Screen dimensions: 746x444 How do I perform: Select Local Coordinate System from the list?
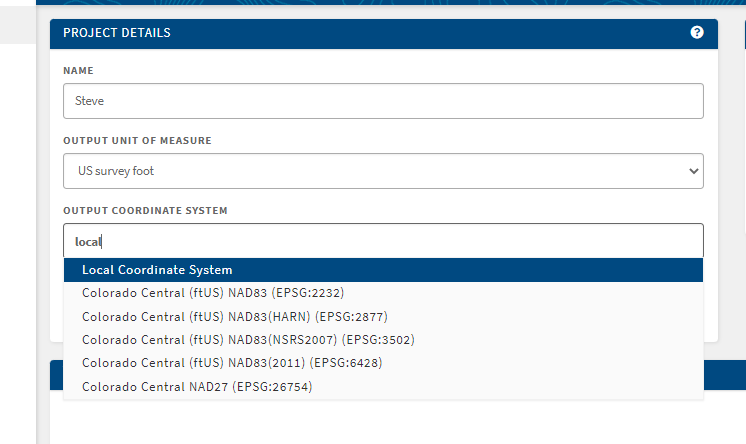(157, 270)
